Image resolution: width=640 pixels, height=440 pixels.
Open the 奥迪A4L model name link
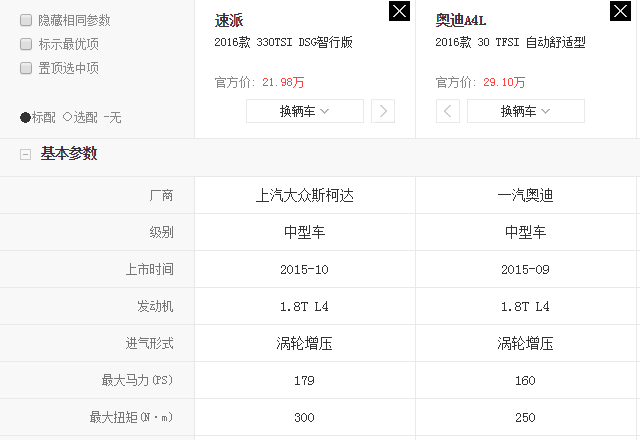461,20
